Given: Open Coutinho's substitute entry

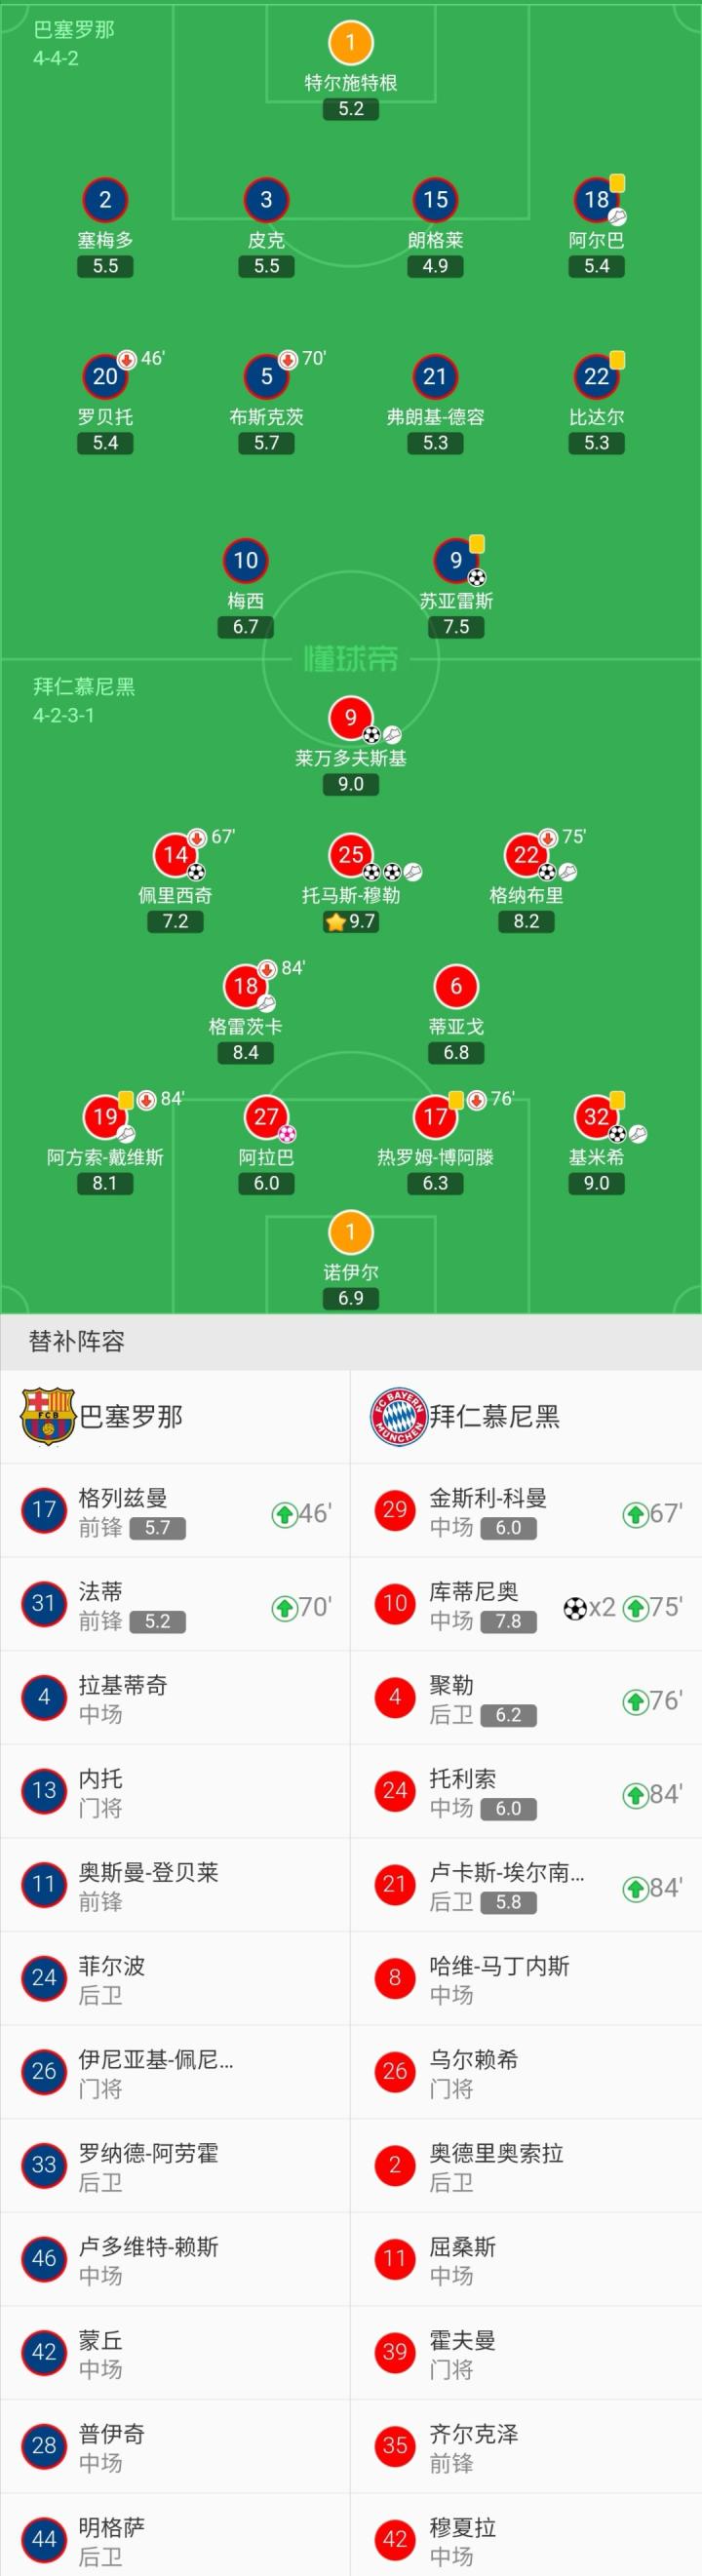Looking at the screenshot, I should click(526, 1605).
